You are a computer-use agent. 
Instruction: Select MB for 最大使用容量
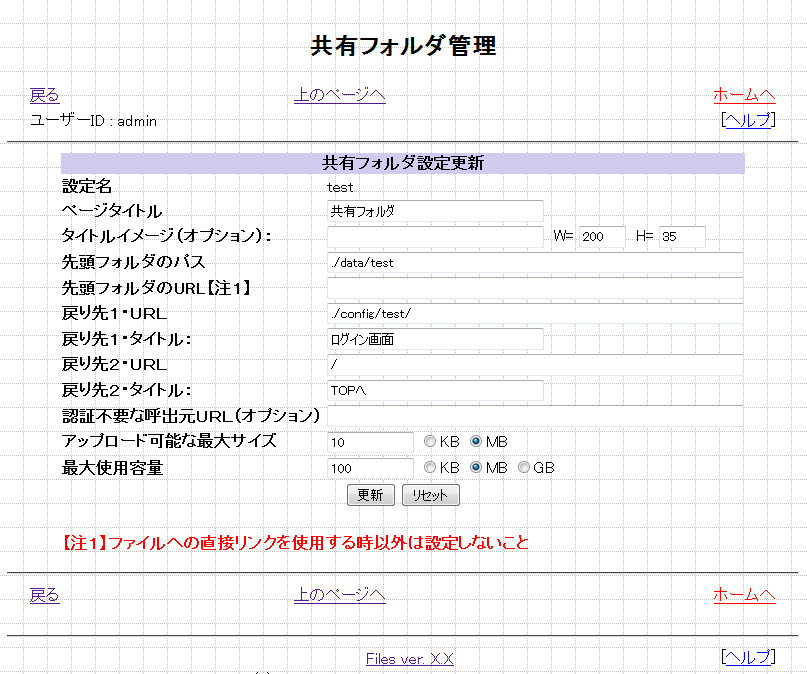click(476, 468)
